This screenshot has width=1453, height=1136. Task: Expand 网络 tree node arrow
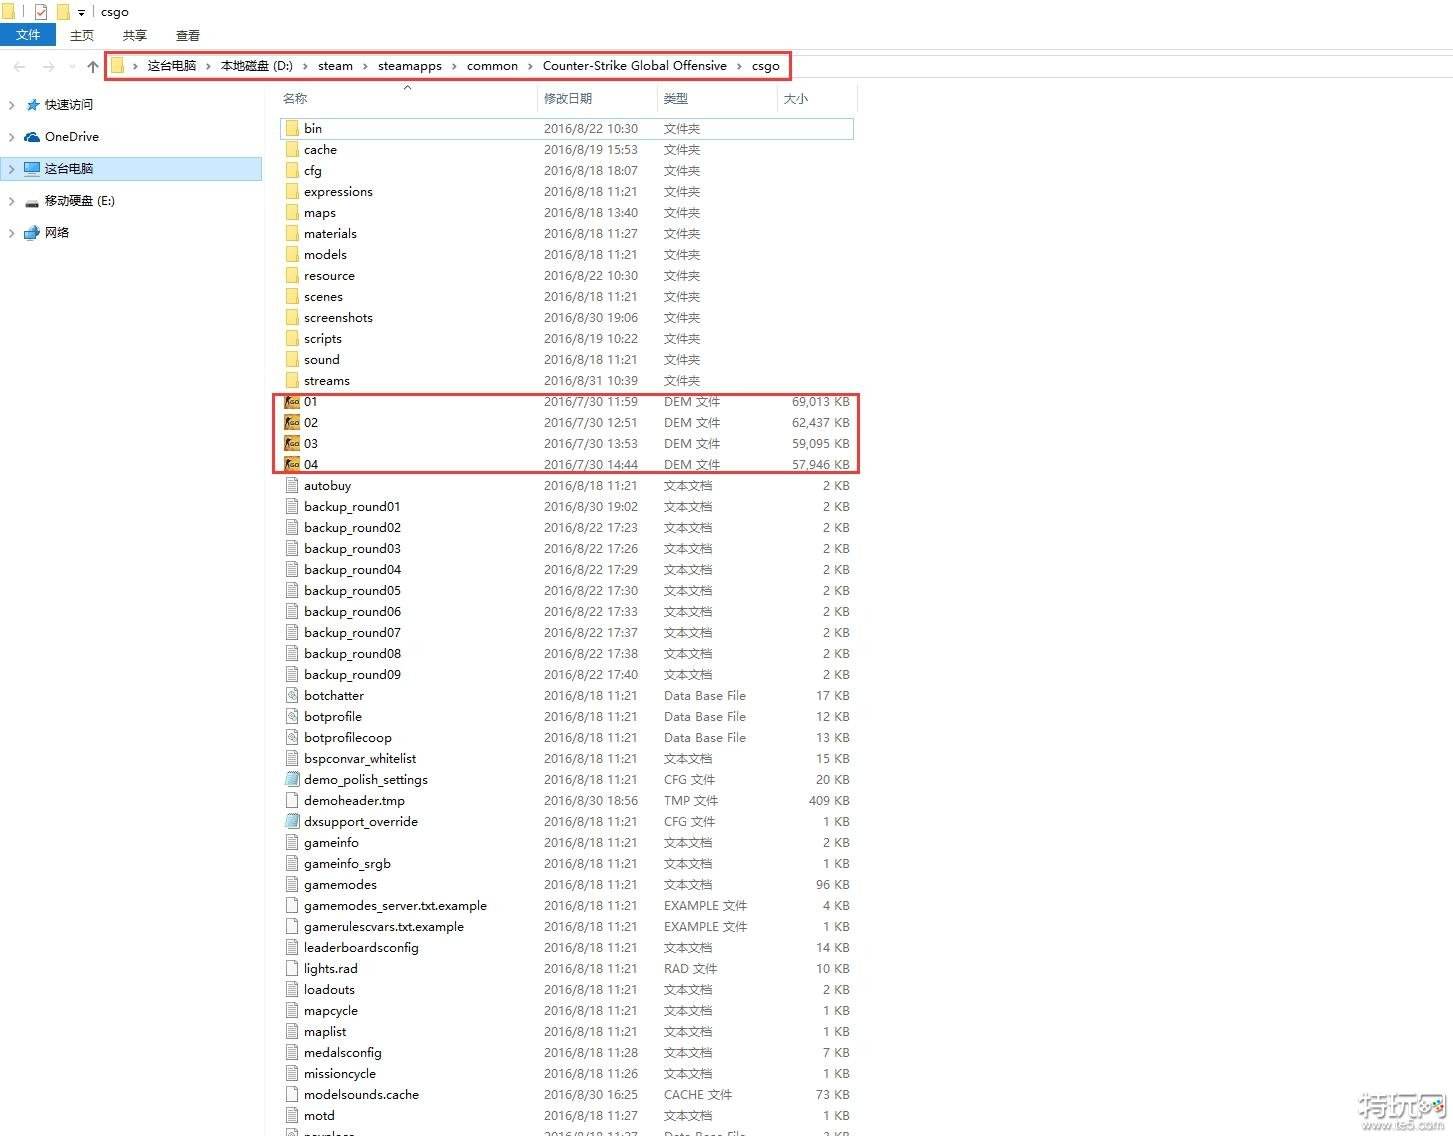[x=11, y=233]
